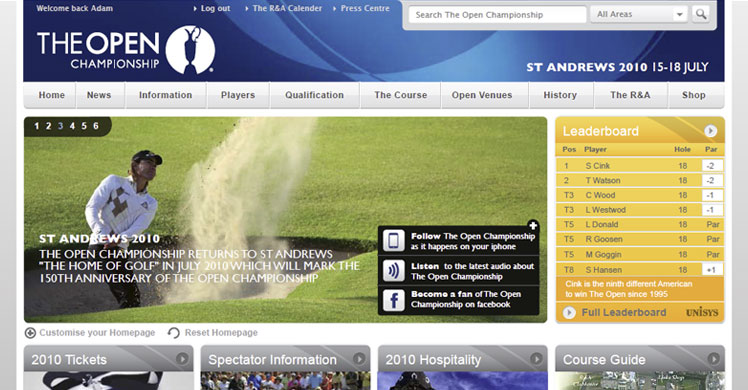Jump to carousel slide 4
Image resolution: width=748 pixels, height=390 pixels.
72,126
